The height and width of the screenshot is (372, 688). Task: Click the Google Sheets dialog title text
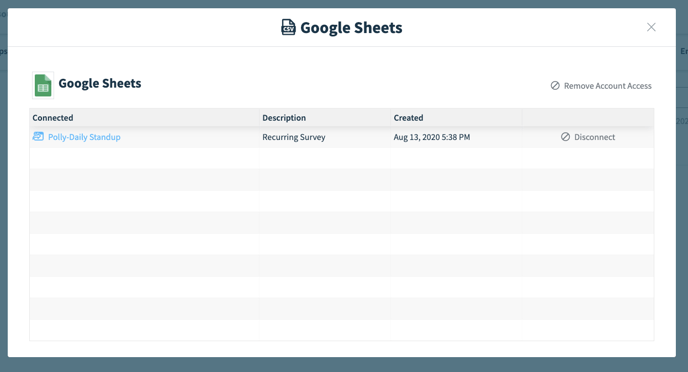click(x=351, y=28)
